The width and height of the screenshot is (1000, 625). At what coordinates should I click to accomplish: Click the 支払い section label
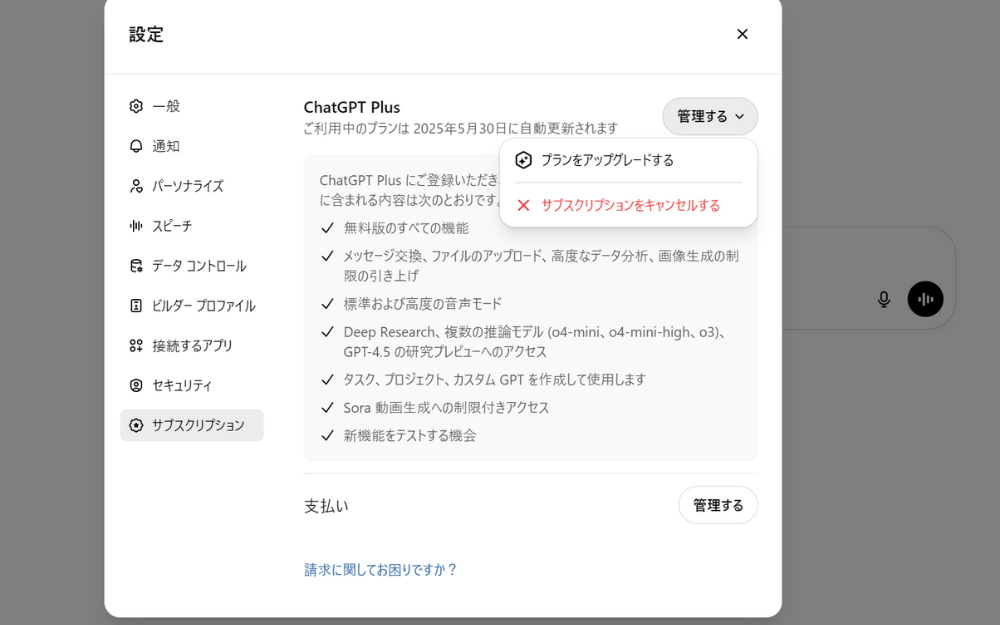point(326,506)
